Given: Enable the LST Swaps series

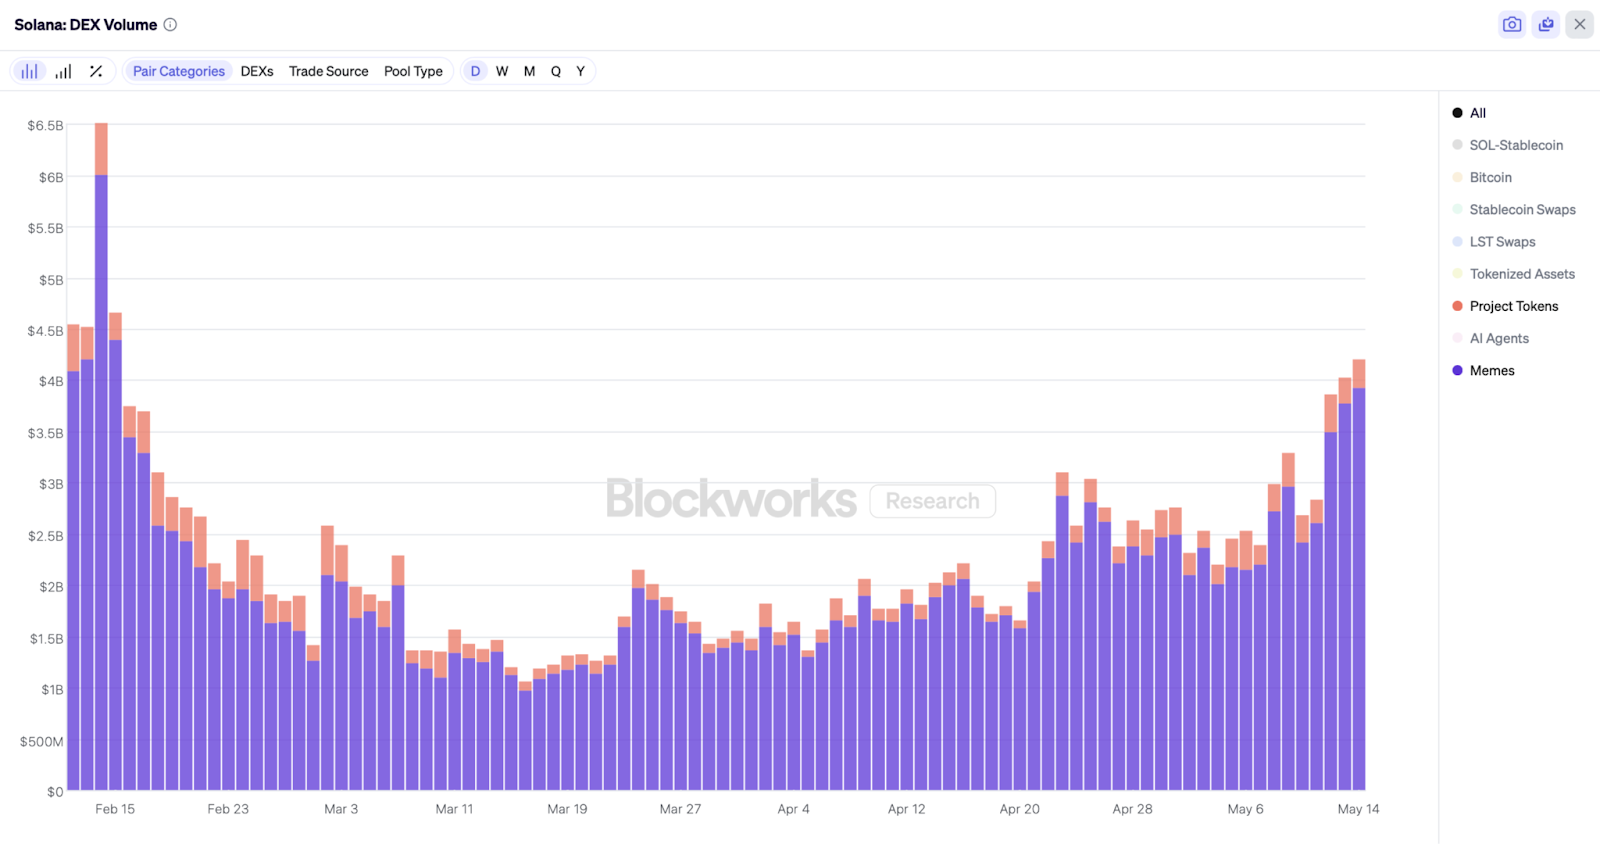Looking at the screenshot, I should pos(1494,242).
